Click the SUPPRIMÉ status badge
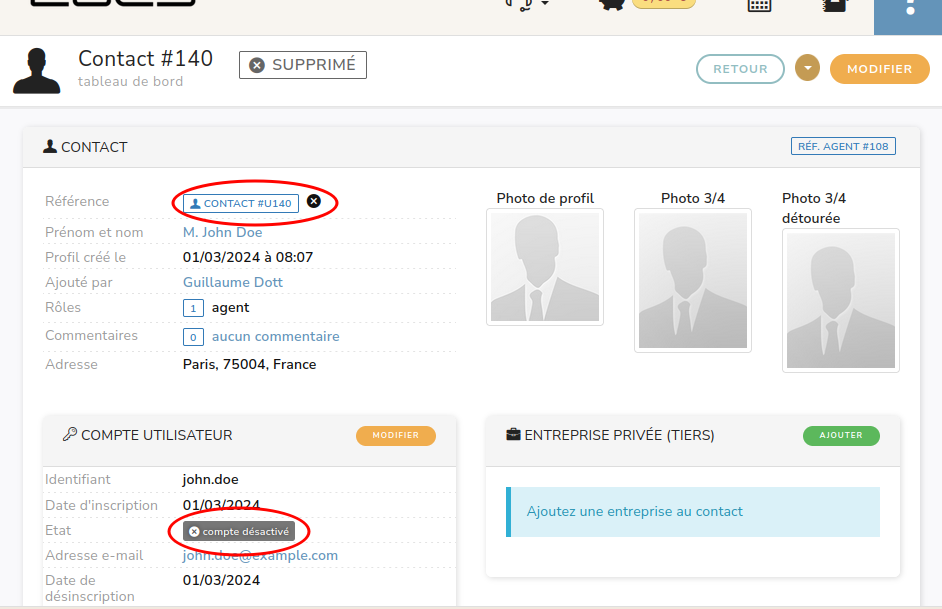The image size is (942, 609). click(x=303, y=65)
